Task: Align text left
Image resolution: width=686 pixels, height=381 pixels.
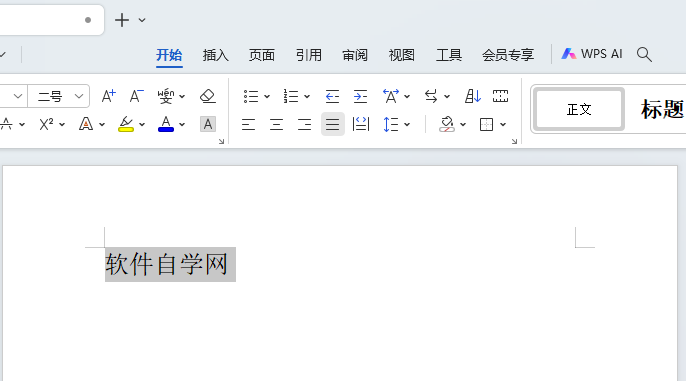Action: click(248, 125)
